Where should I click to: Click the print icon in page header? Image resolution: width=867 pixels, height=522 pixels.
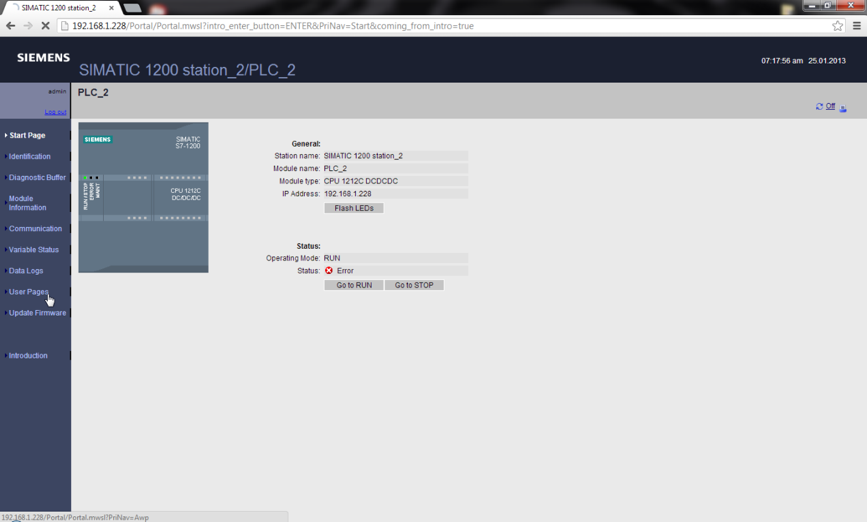pyautogui.click(x=843, y=108)
